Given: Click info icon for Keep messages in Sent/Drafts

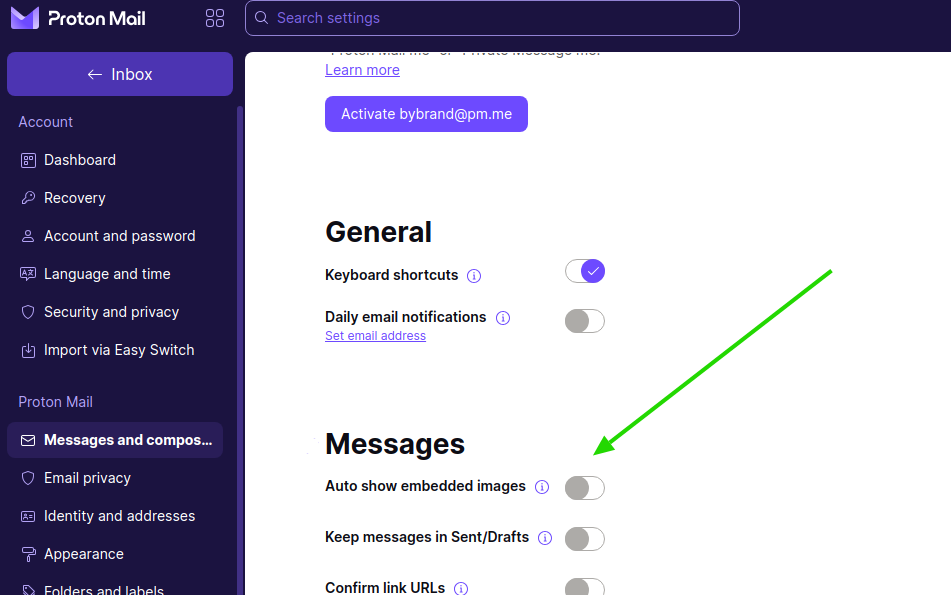Looking at the screenshot, I should tap(545, 538).
